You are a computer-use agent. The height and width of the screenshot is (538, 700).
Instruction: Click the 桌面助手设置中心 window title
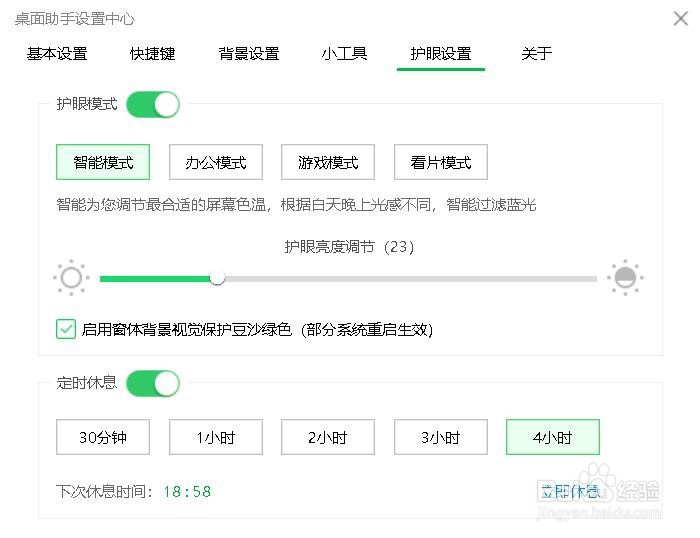tap(75, 19)
